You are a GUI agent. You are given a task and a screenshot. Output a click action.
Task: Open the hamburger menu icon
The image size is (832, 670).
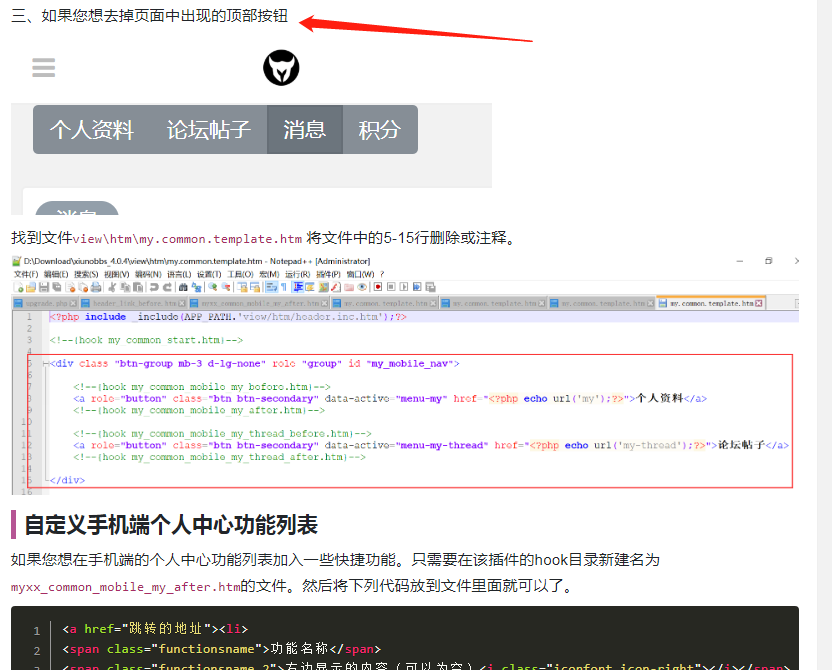tap(44, 68)
